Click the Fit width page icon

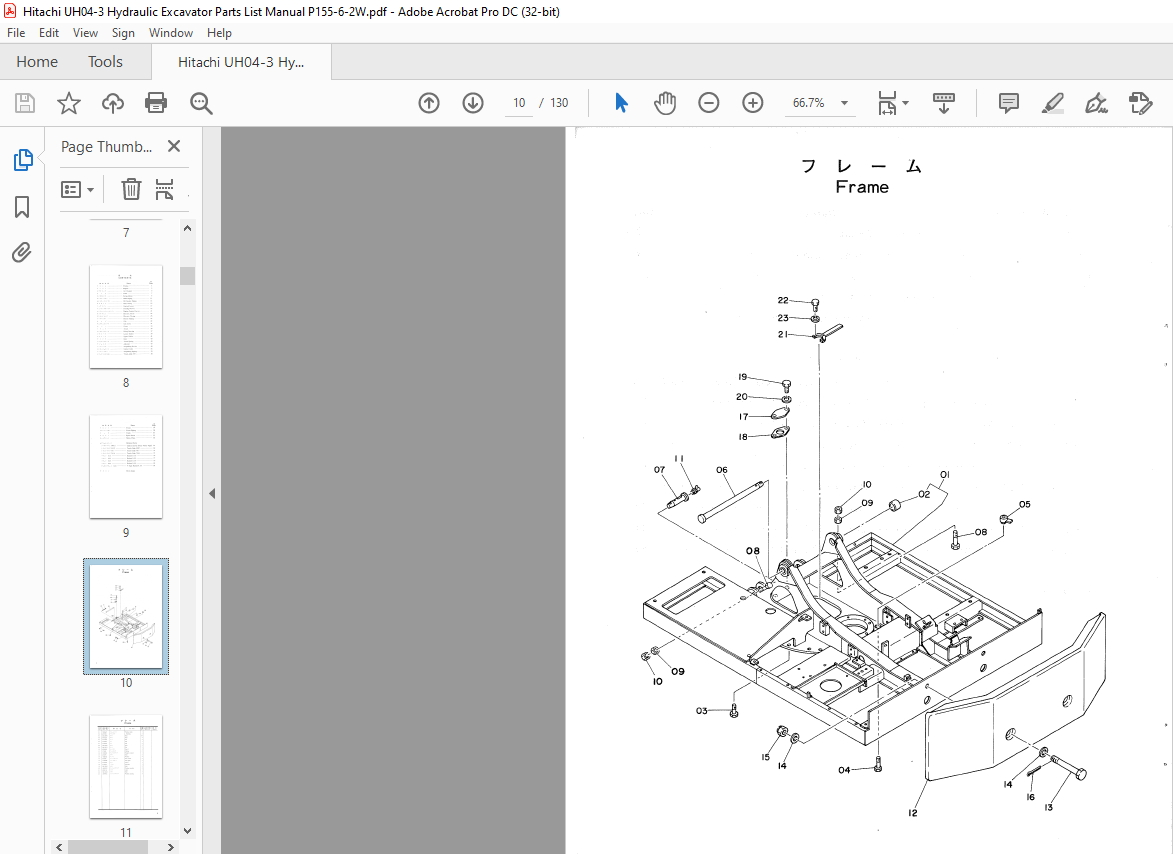[886, 103]
